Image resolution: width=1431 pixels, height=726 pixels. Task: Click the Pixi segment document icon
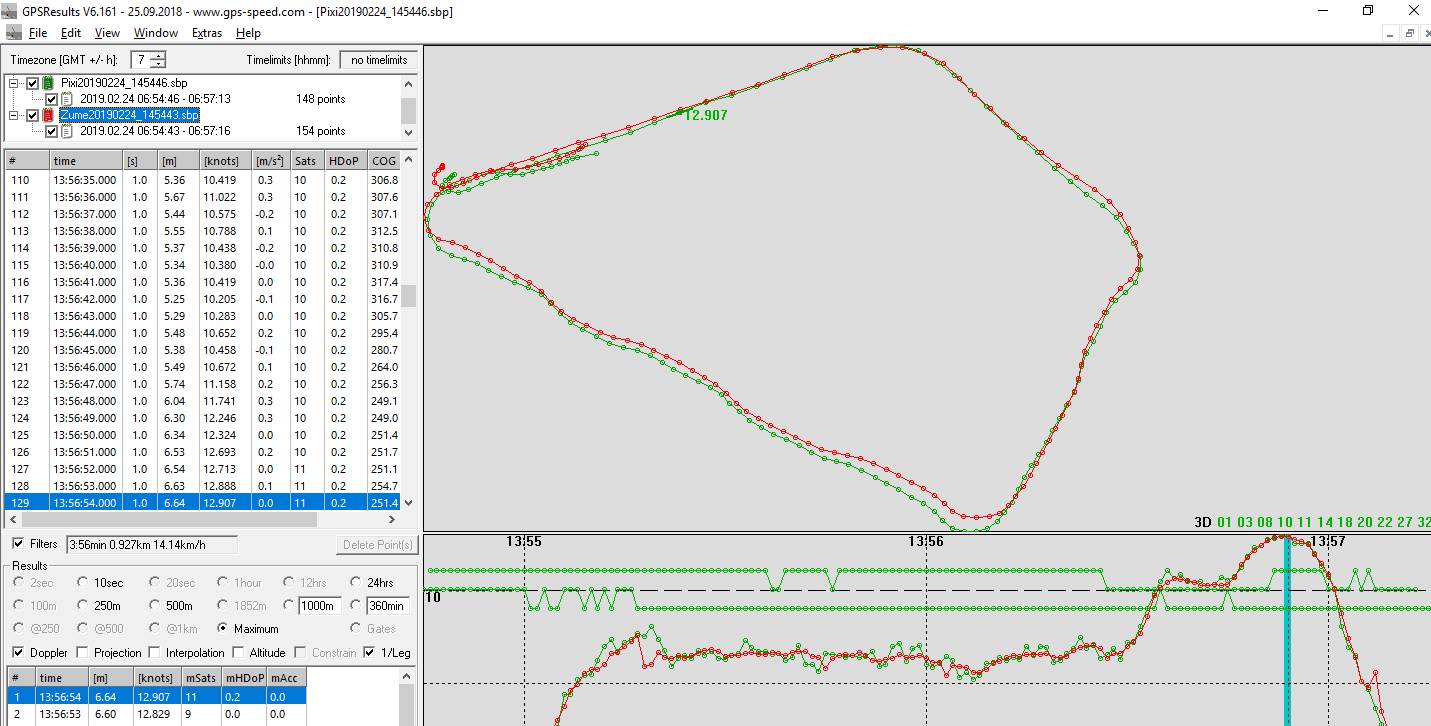pyautogui.click(x=67, y=99)
